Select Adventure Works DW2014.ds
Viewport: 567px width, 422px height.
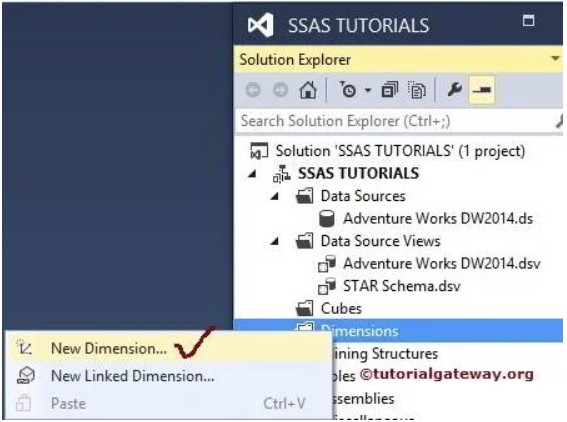pos(438,218)
